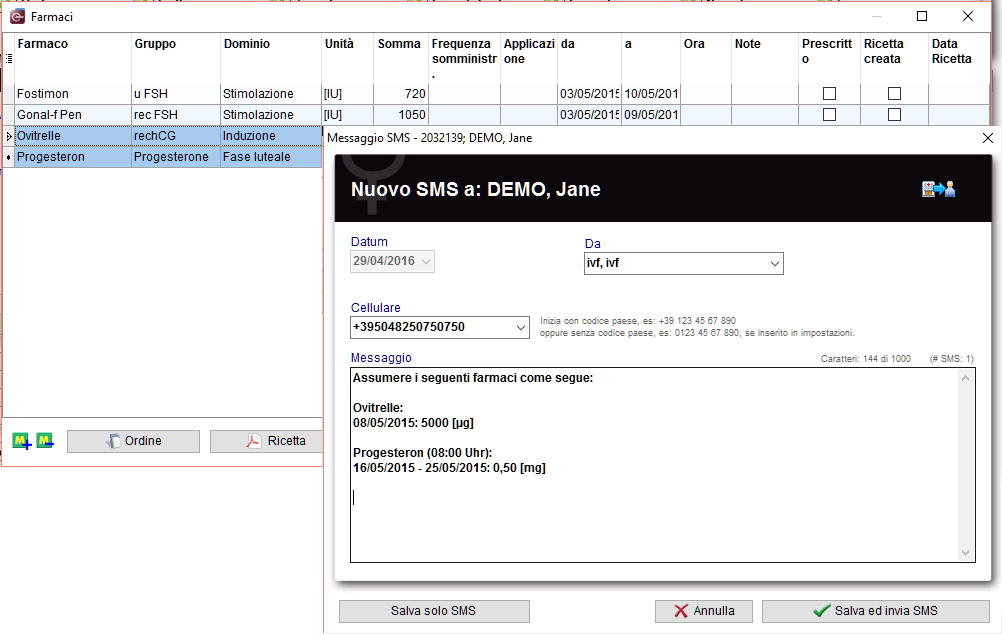Click the Applicazione column header
Screen dimensions: 1002x634
click(529, 58)
